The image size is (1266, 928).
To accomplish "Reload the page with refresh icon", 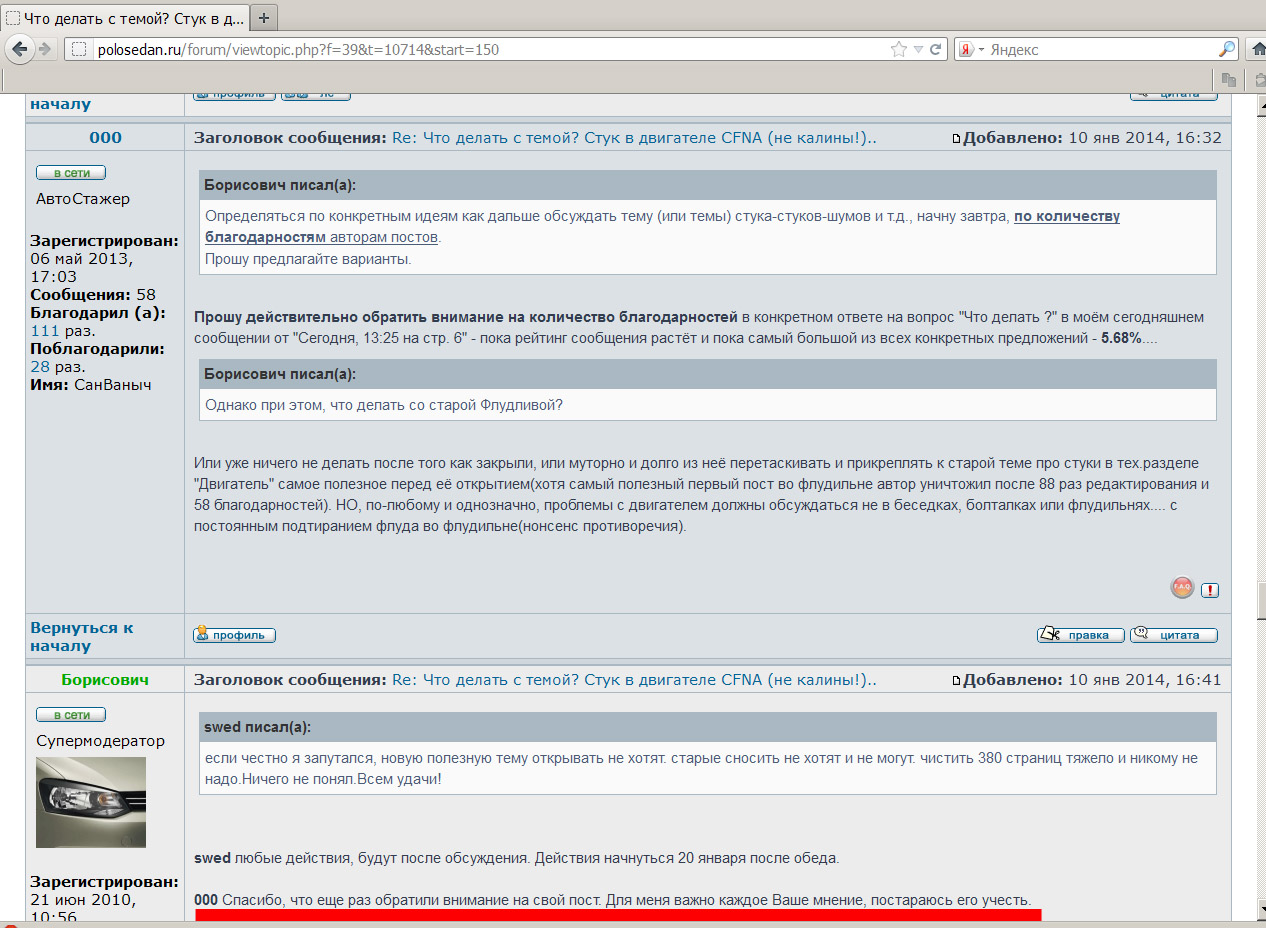I will pyautogui.click(x=937, y=49).
